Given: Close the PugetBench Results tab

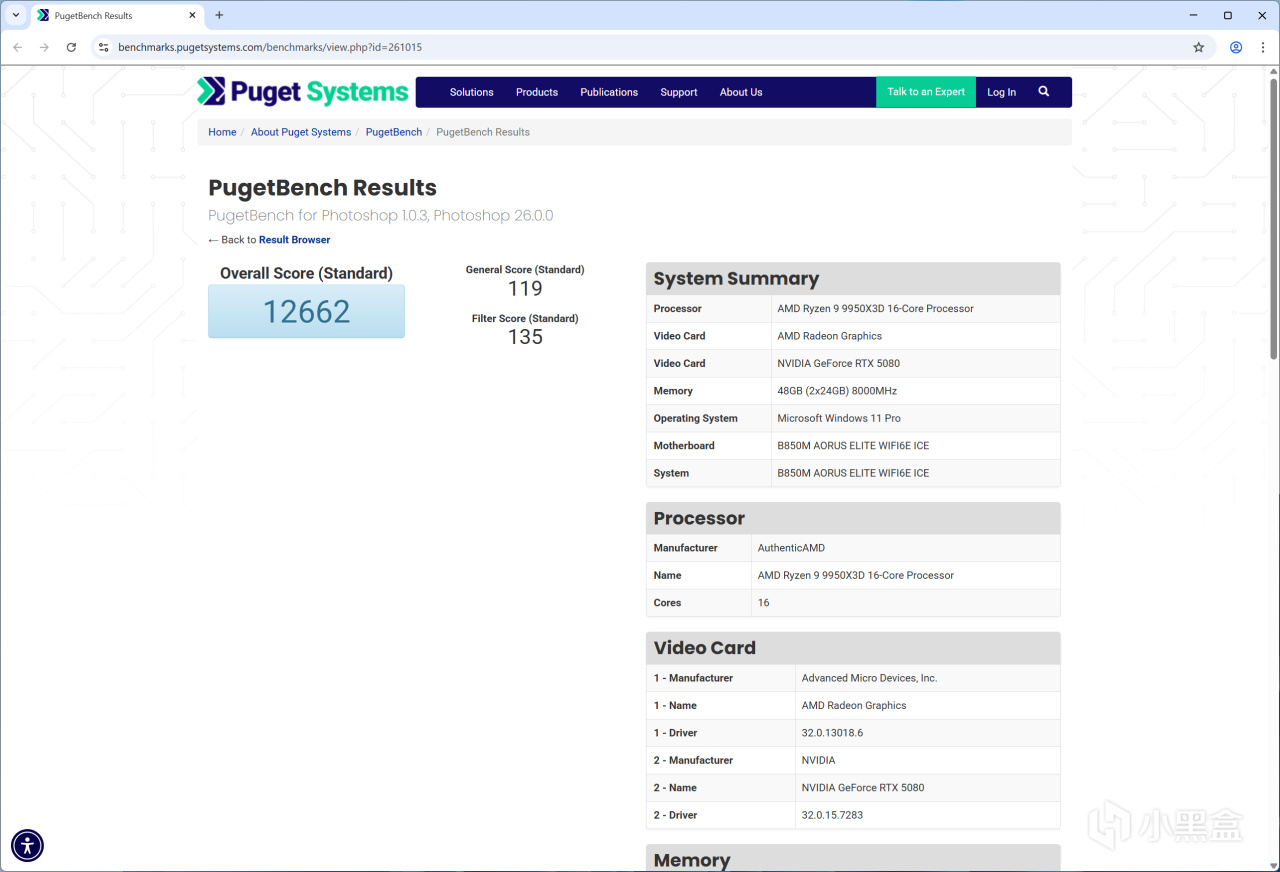Looking at the screenshot, I should point(193,15).
